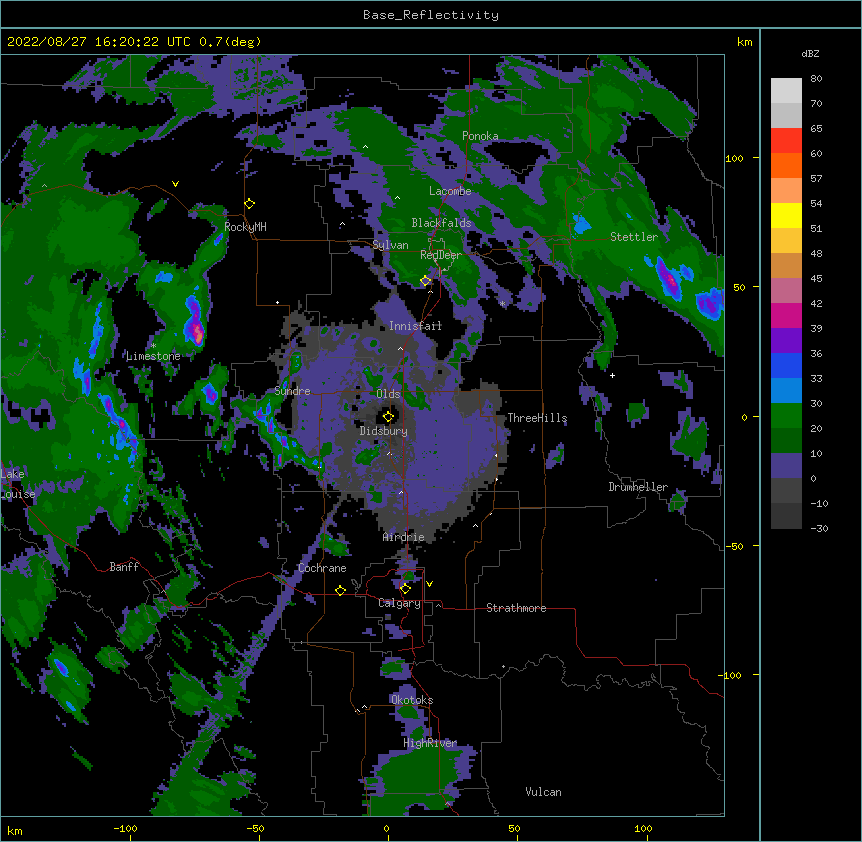Screen dimensions: 862x842
Task: Click the dBZ legend heading
Action: tap(810, 54)
